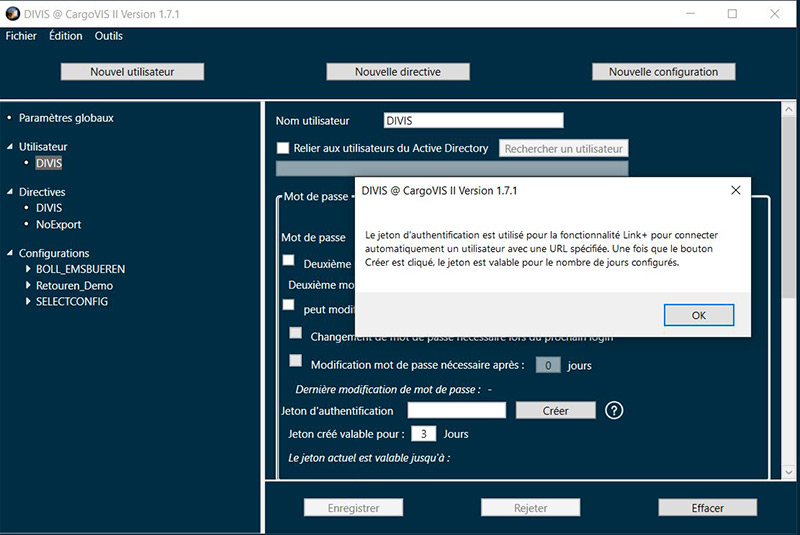Collapse the Configurations tree node

[10, 253]
